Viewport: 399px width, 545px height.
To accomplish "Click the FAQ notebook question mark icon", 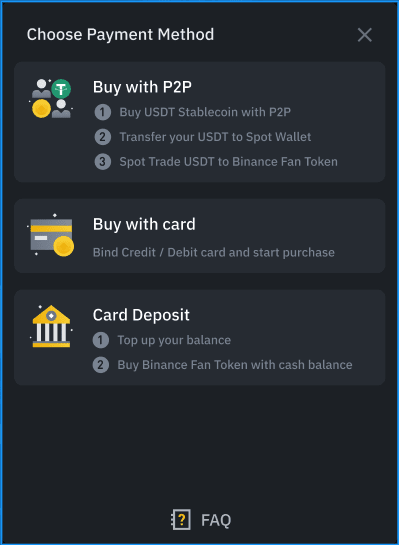I will pyautogui.click(x=181, y=520).
